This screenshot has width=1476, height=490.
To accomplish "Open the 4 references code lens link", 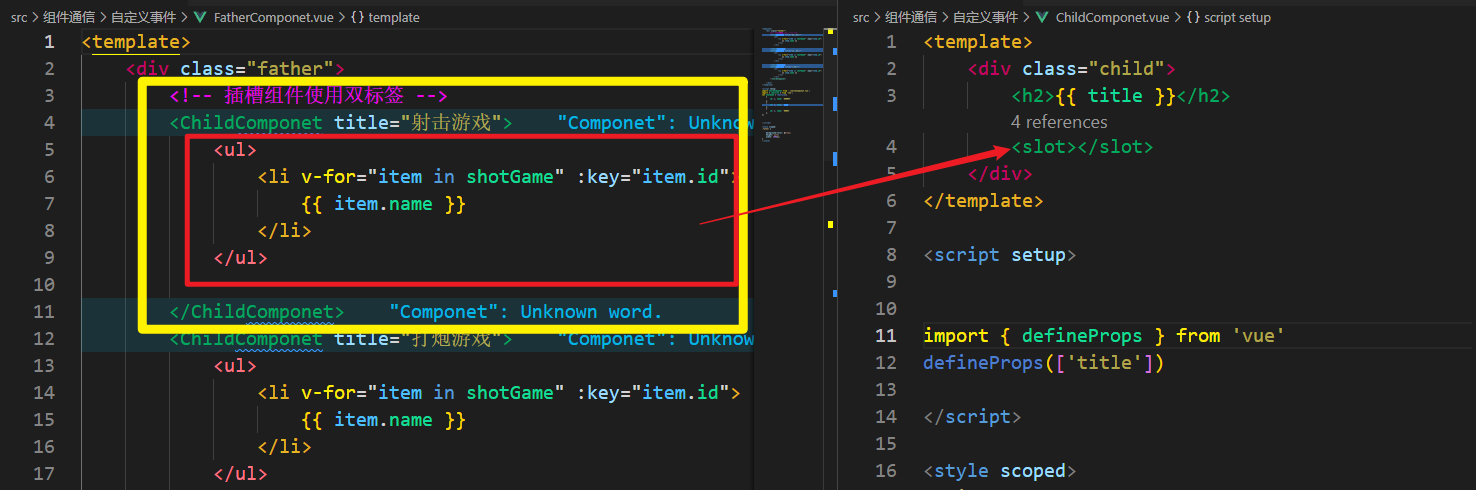I will [1059, 122].
